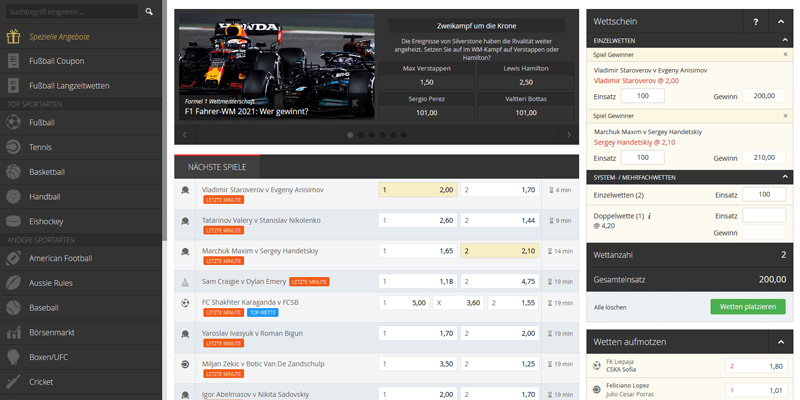800x400 pixels.
Task: Select odds 4,75 for Dylan Emery
Action: [499, 282]
